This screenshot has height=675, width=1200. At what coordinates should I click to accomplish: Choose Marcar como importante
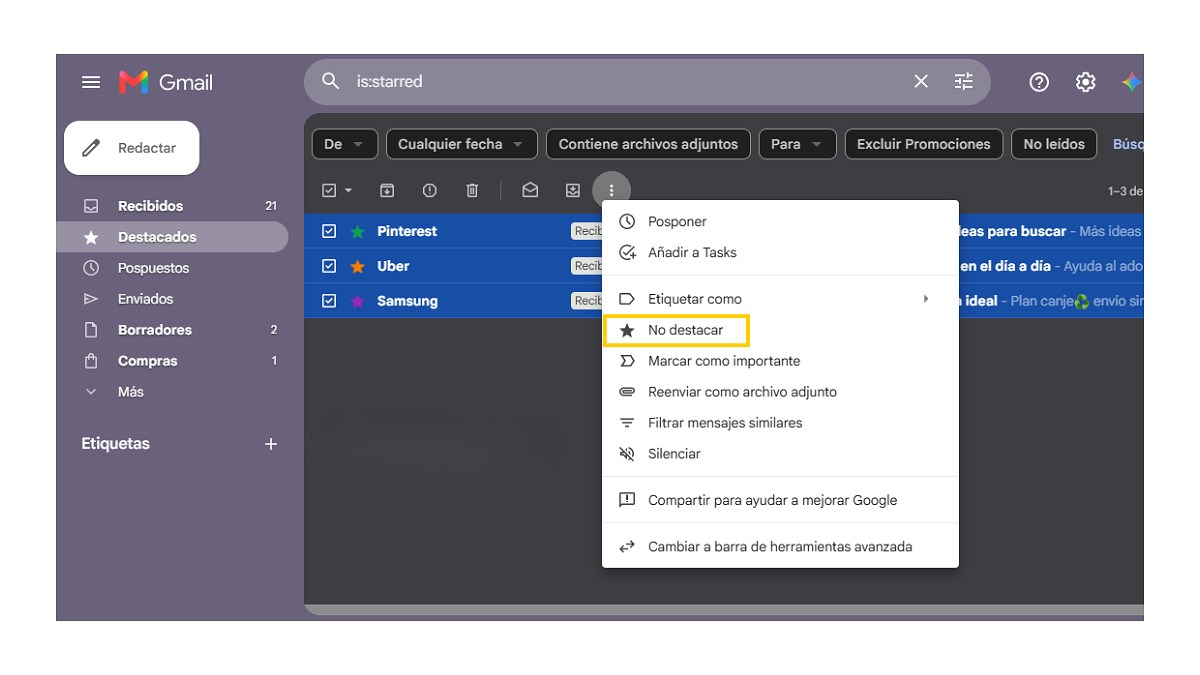(x=780, y=361)
